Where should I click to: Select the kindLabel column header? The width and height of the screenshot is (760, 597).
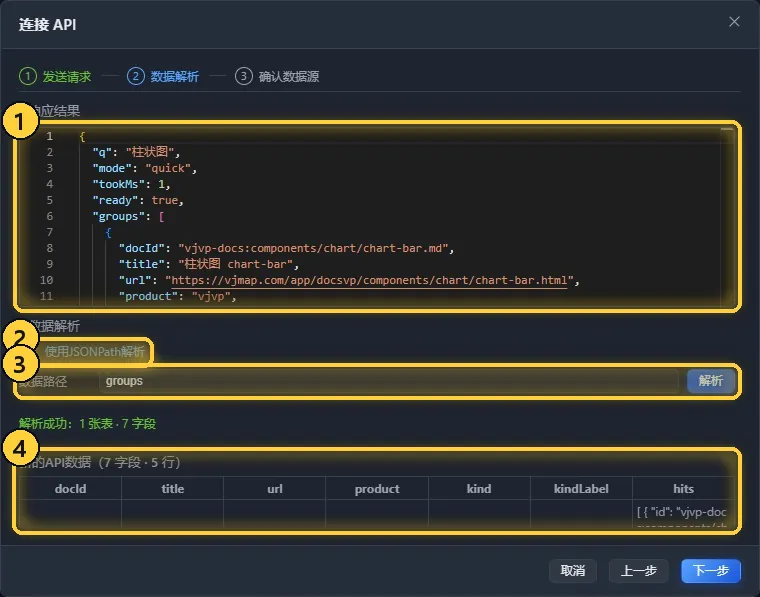pyautogui.click(x=581, y=488)
